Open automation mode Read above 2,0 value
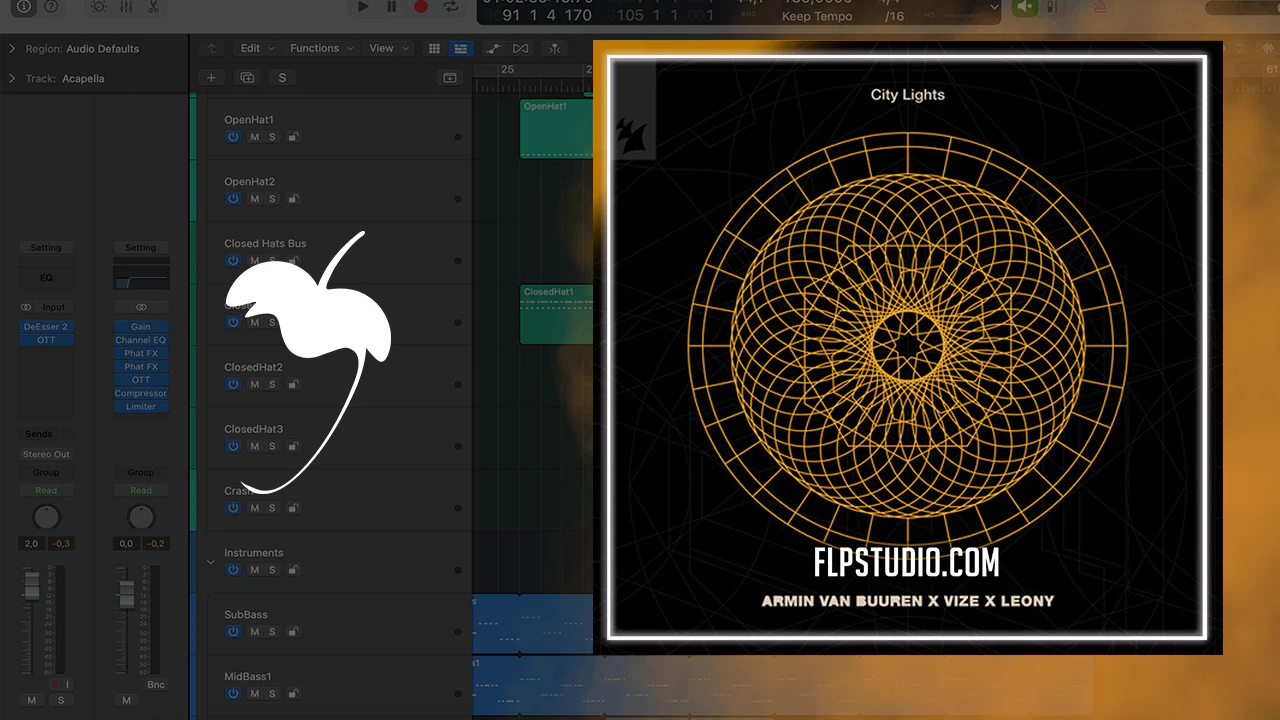This screenshot has height=720, width=1280. (46, 491)
